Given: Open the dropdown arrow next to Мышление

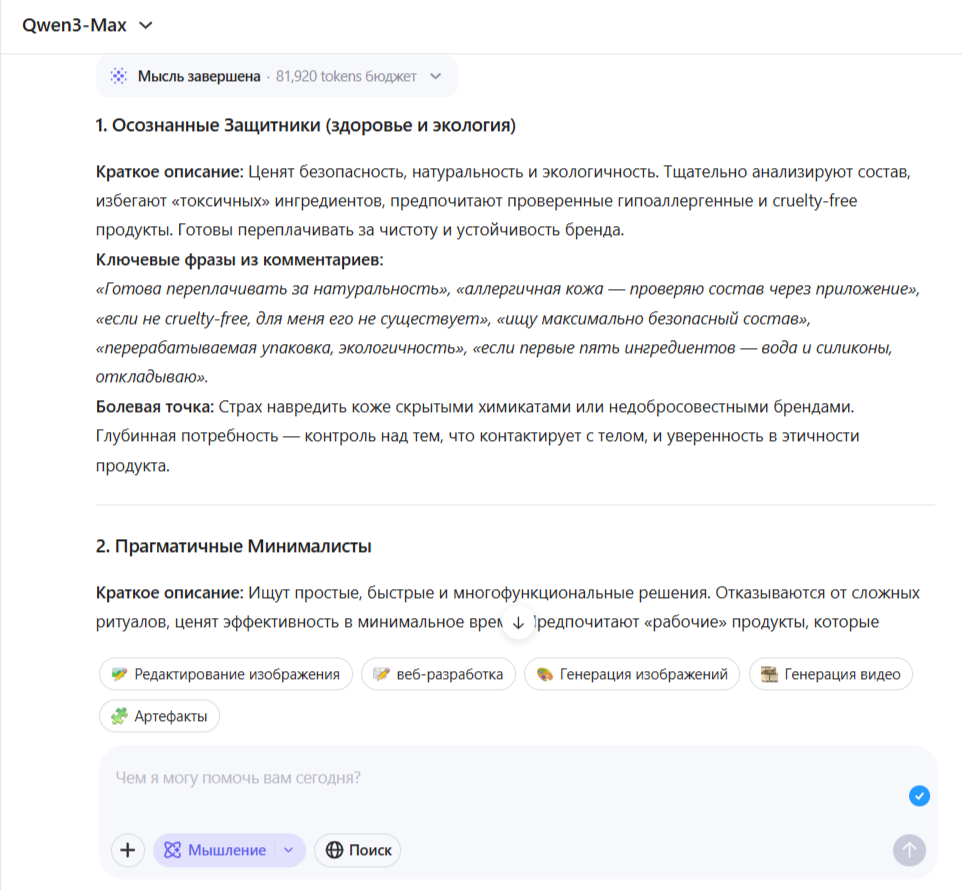Looking at the screenshot, I should click(289, 850).
